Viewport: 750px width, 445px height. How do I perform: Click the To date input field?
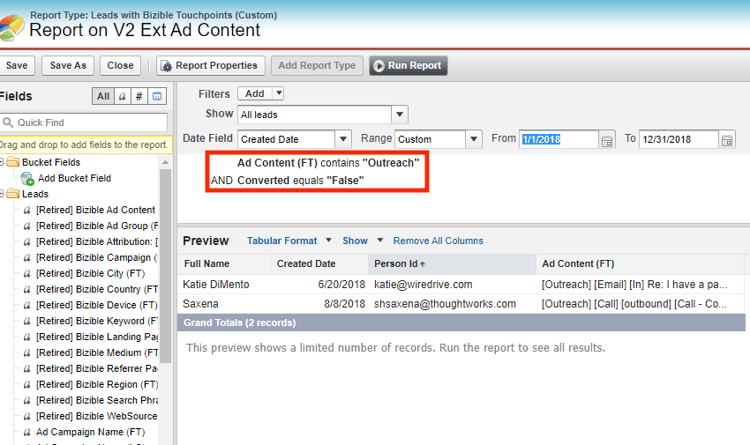(679, 139)
